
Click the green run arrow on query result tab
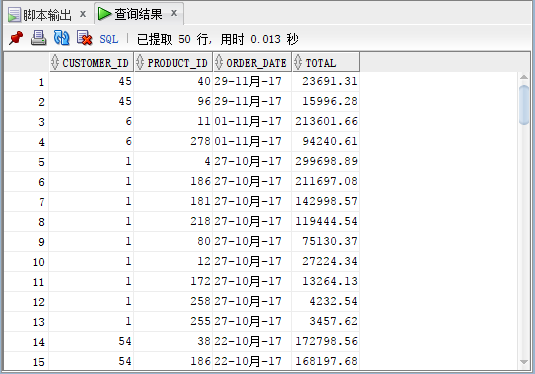click(104, 14)
